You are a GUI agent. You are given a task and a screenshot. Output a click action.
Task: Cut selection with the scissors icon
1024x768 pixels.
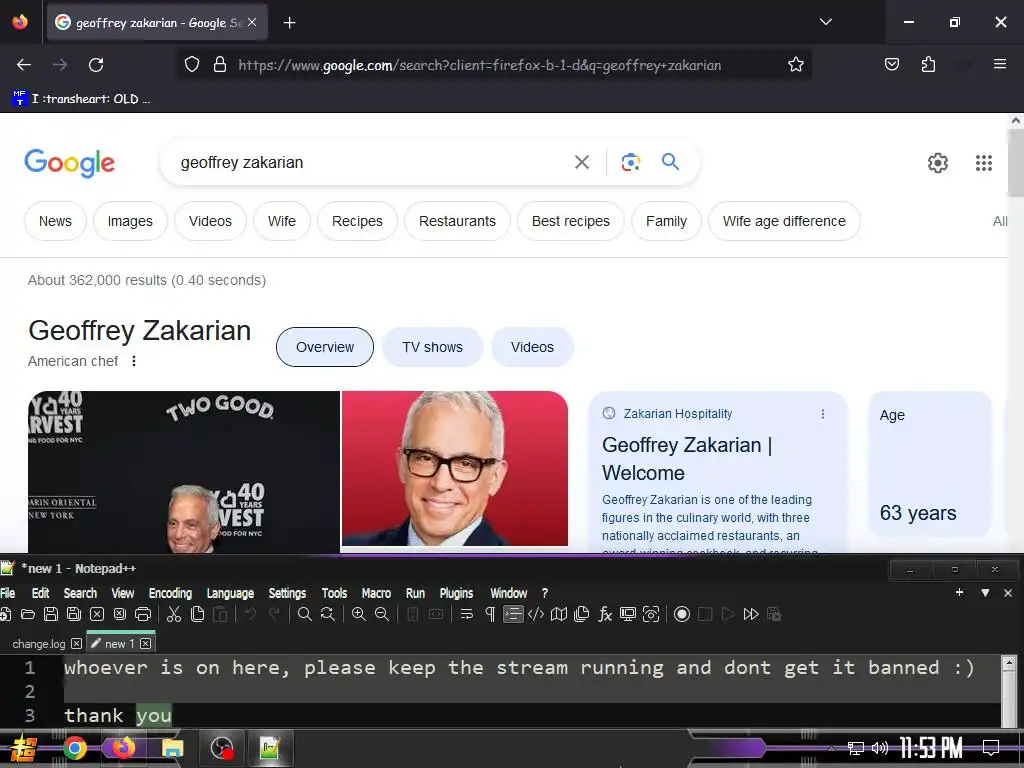pos(173,614)
